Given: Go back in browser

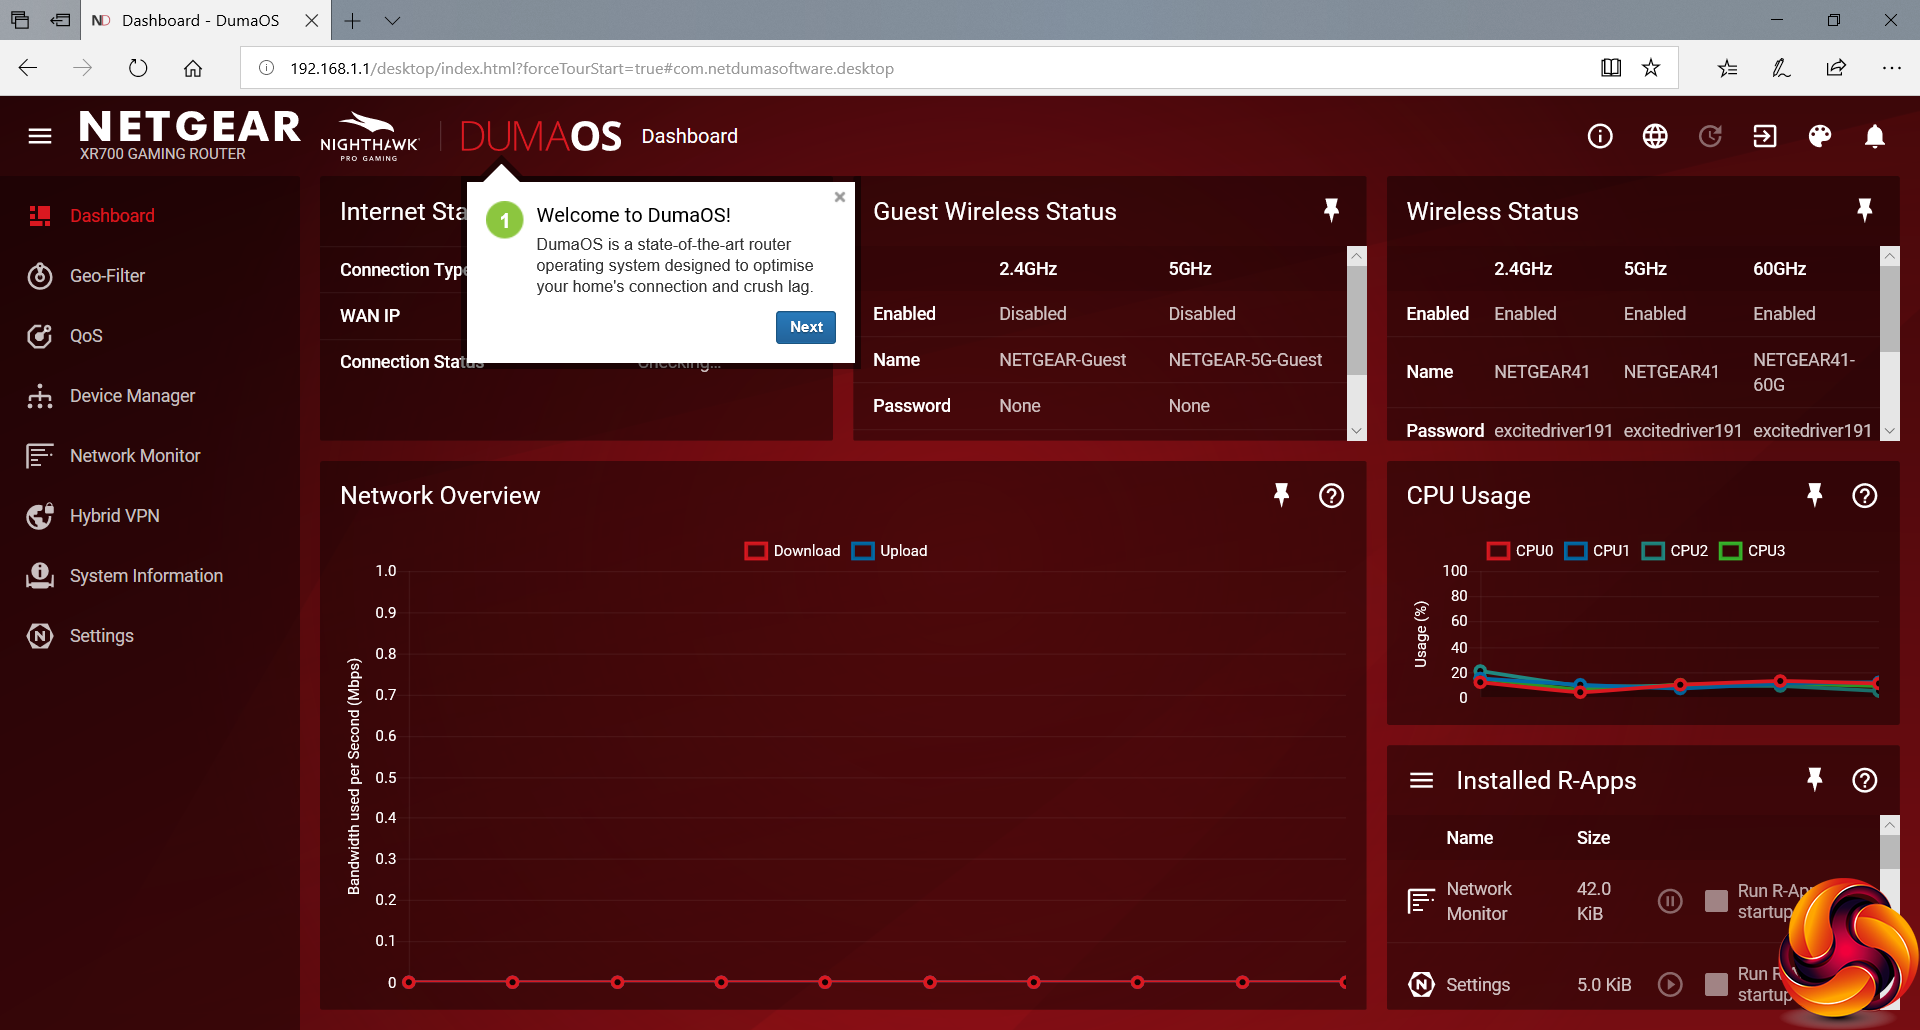Looking at the screenshot, I should (x=28, y=68).
